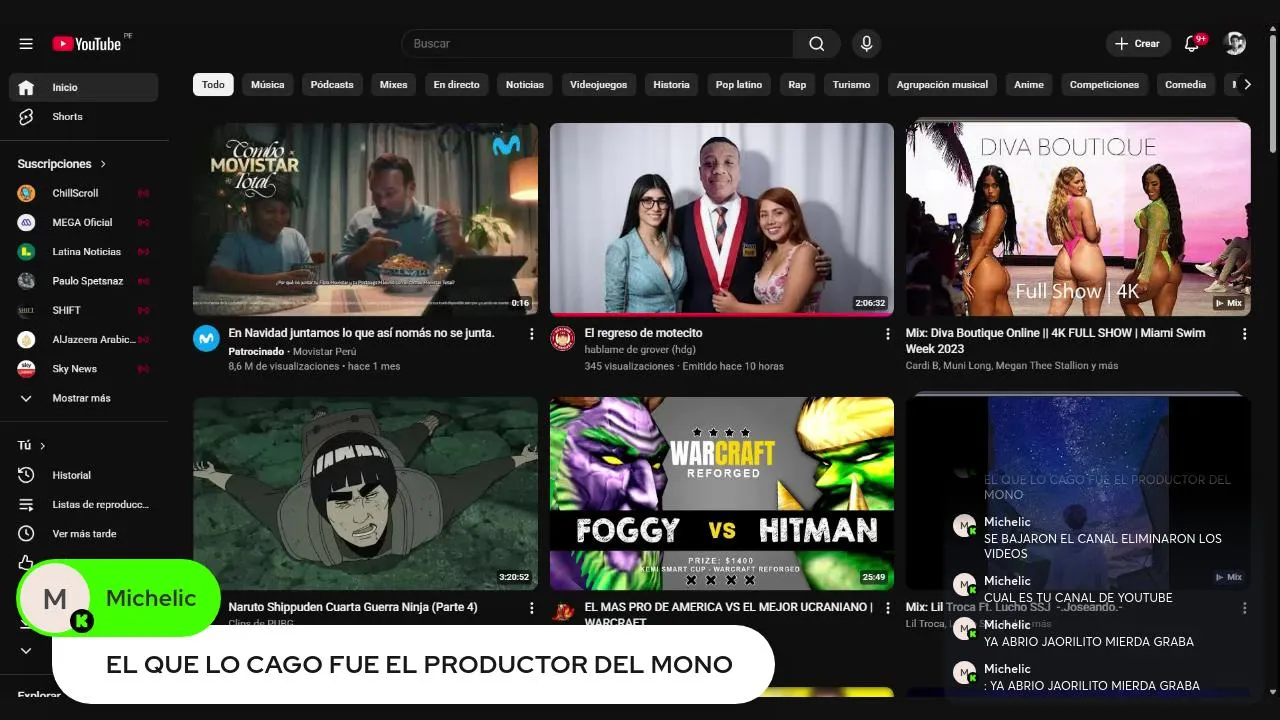Select the Música filter chip
The height and width of the screenshot is (720, 1280).
point(267,85)
